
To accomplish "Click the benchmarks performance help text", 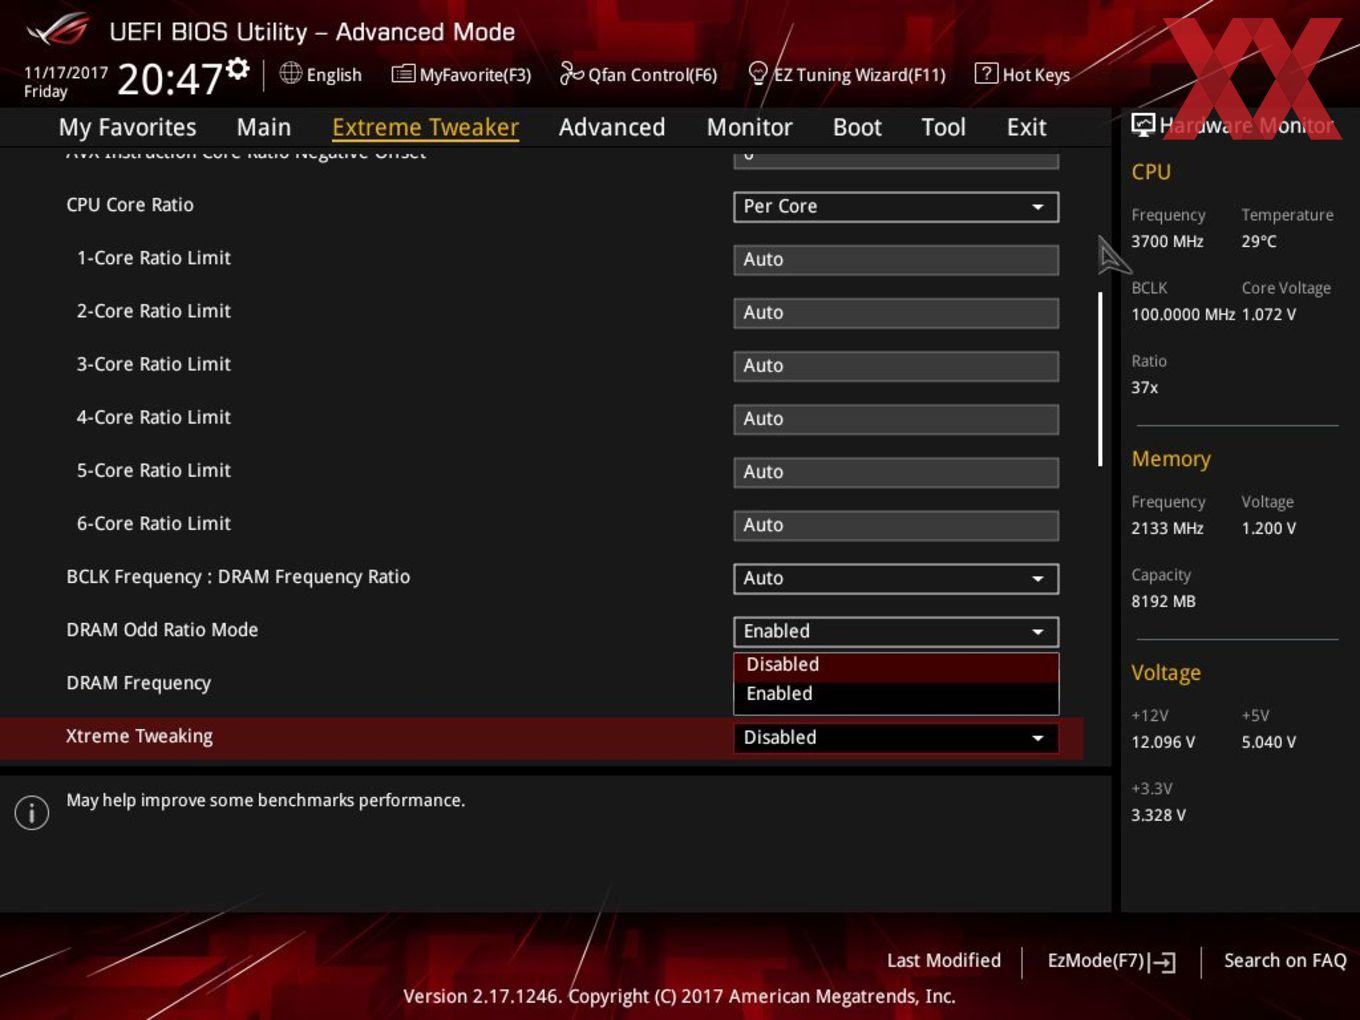I will click(265, 800).
